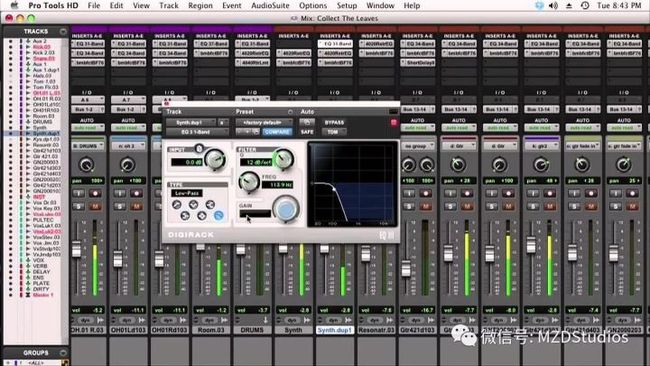
Task: Click the pan knob on Gtr421d403 strip
Action: 582,165
